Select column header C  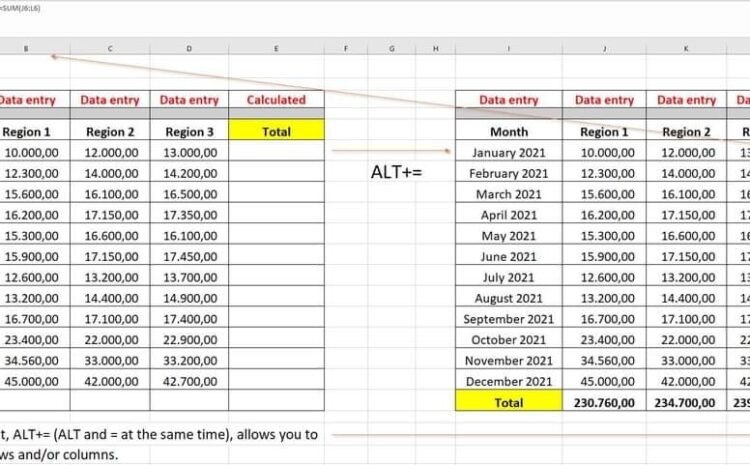110,48
